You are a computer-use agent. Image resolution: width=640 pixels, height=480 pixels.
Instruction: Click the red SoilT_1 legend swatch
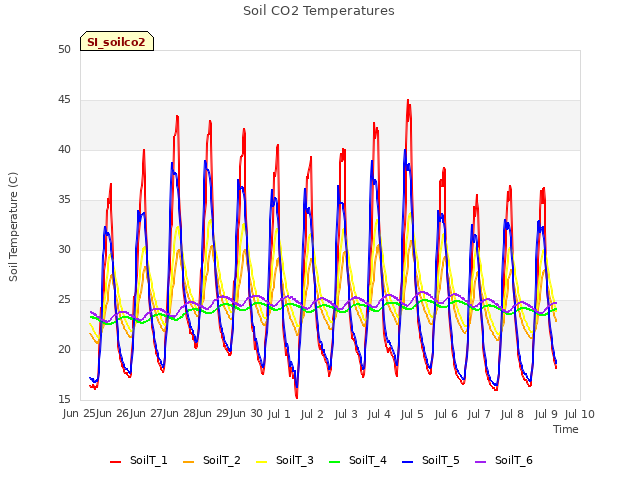coord(116,462)
